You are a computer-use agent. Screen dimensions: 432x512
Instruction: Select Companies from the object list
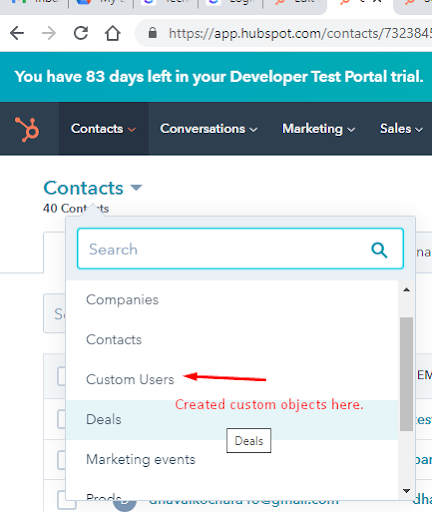click(x=232, y=300)
